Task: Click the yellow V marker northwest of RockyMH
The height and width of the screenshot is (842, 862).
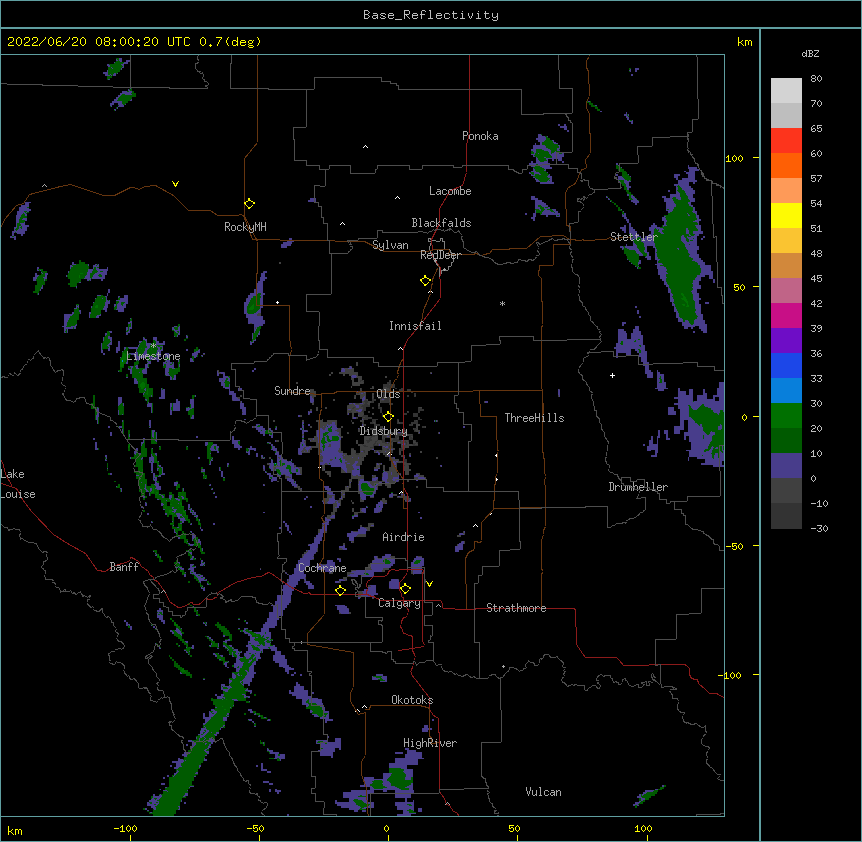Action: point(175,184)
